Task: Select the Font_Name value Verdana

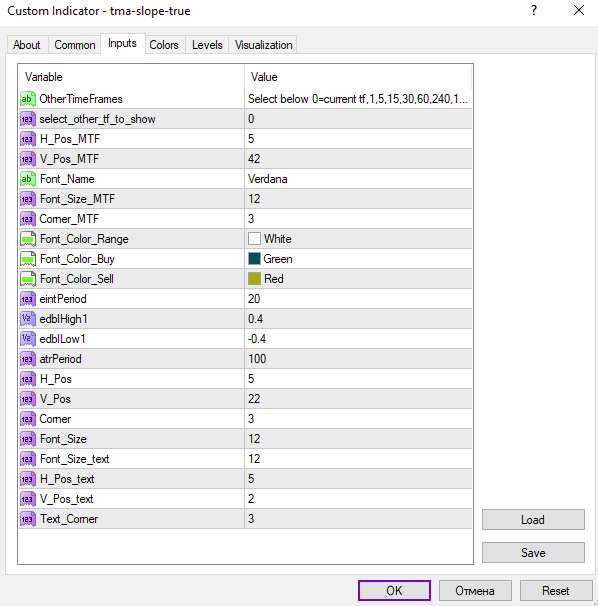Action: pyautogui.click(x=267, y=179)
